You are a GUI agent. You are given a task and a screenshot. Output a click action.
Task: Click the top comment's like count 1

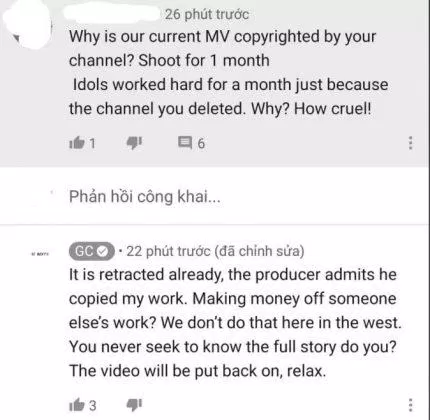coord(92,144)
